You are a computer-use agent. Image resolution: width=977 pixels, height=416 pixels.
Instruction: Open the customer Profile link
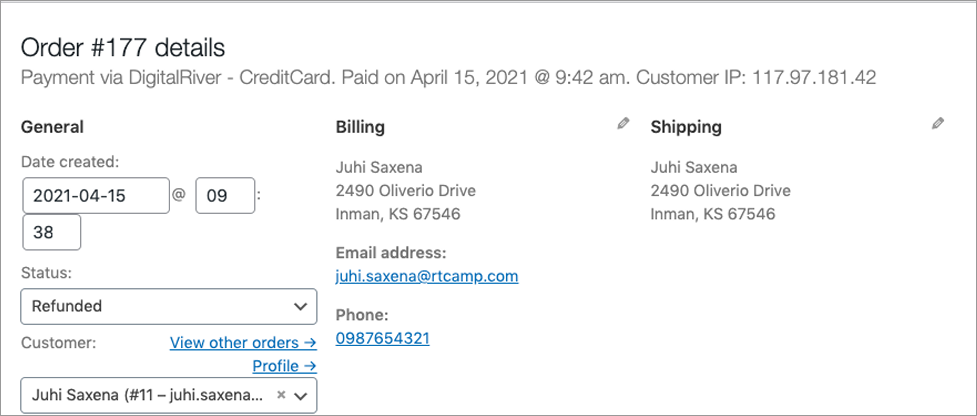click(x=284, y=366)
